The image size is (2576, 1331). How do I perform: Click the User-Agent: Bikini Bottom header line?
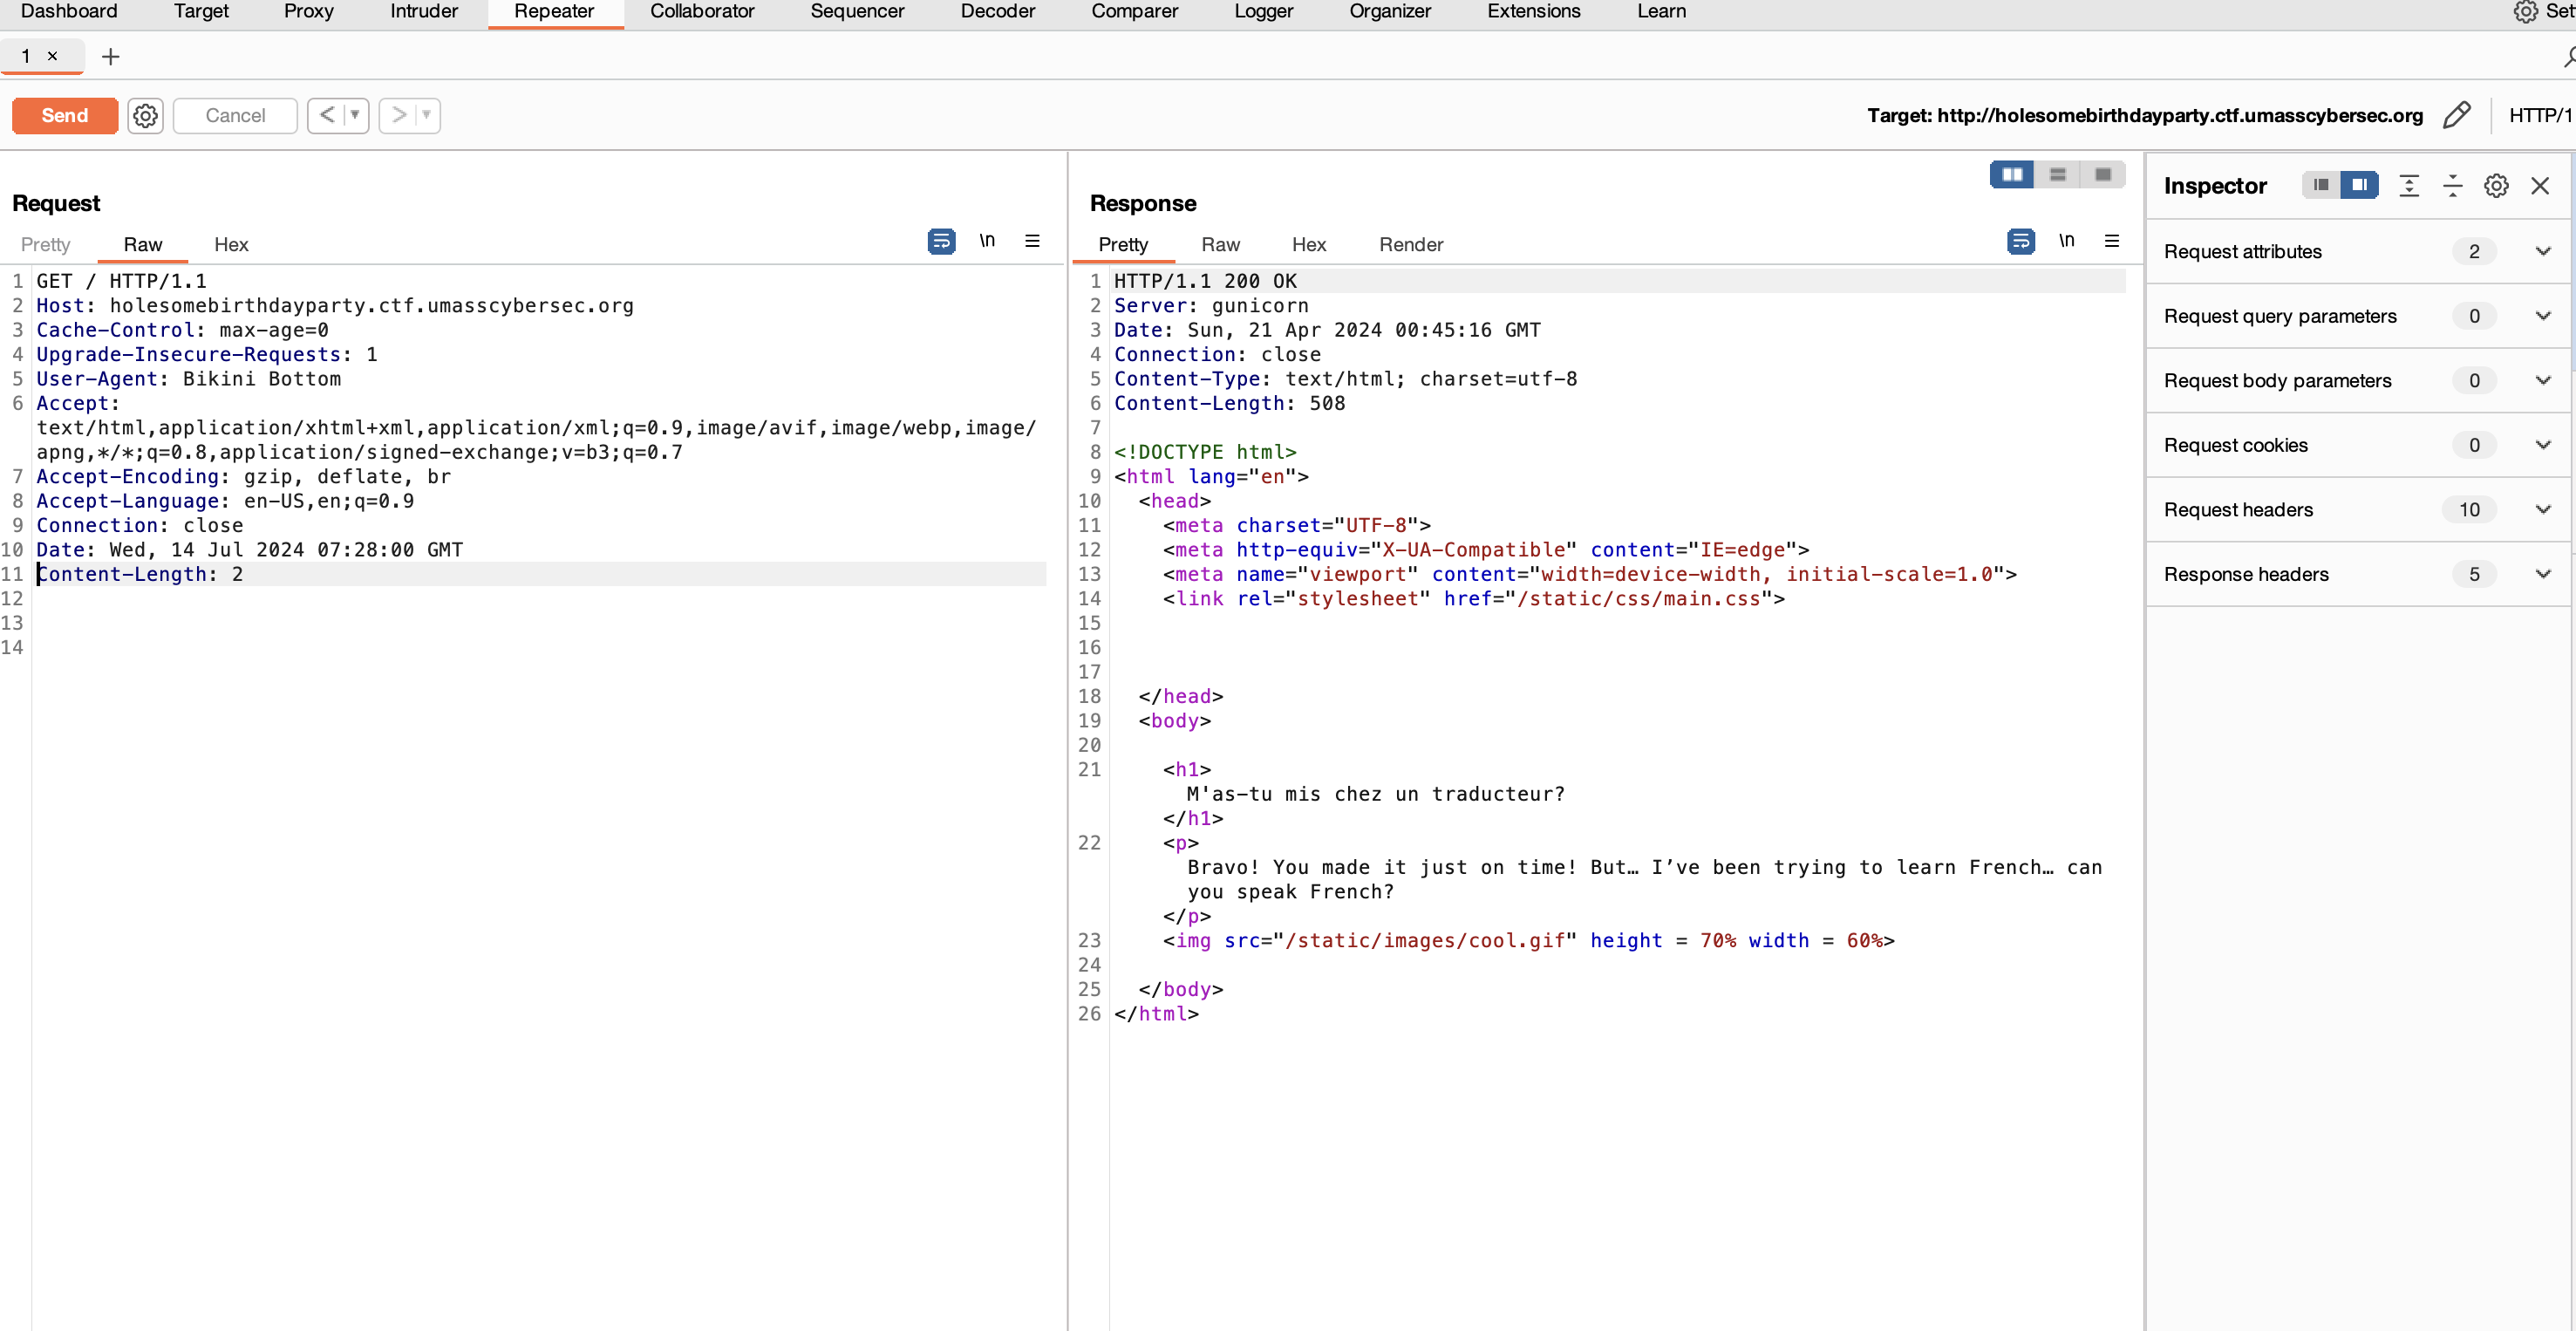[x=189, y=379]
